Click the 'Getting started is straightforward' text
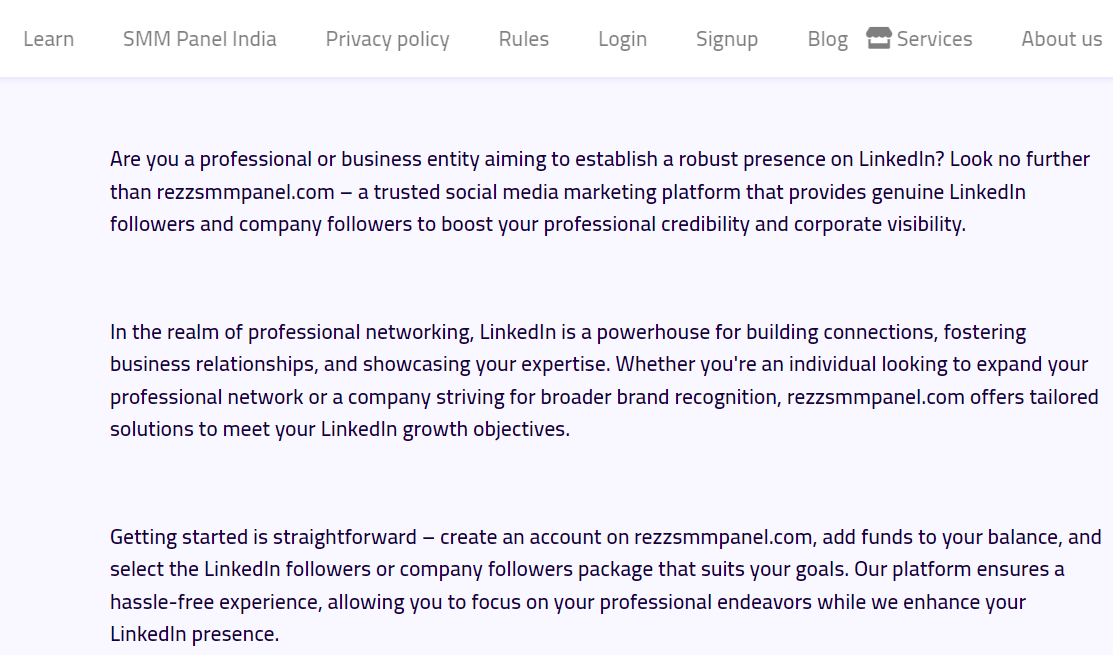This screenshot has width=1113, height=655. 263,537
